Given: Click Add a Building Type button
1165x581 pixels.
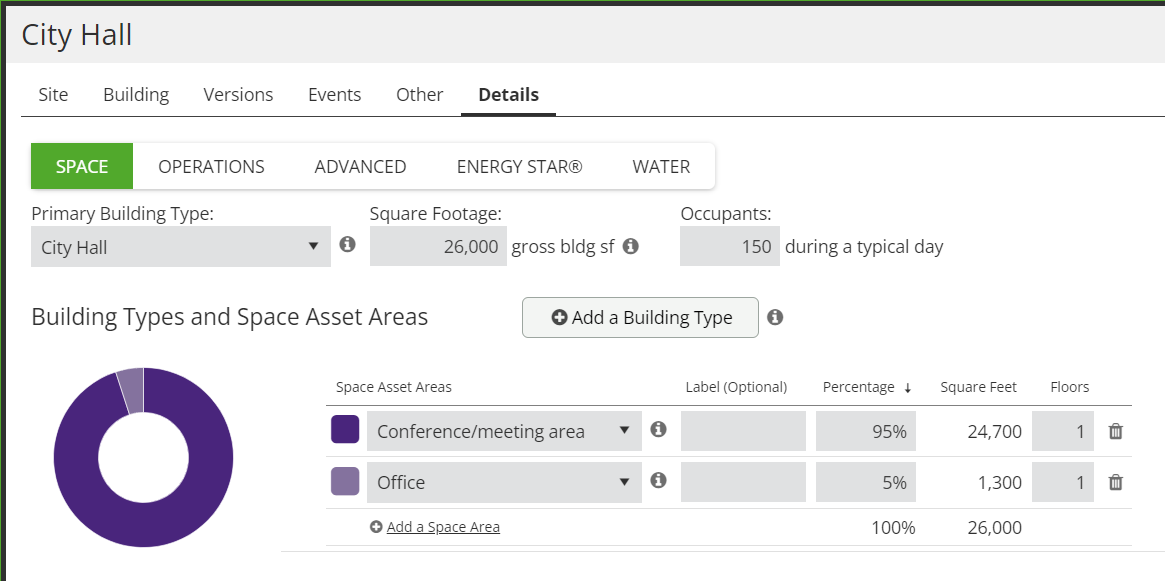Looking at the screenshot, I should click(x=640, y=318).
